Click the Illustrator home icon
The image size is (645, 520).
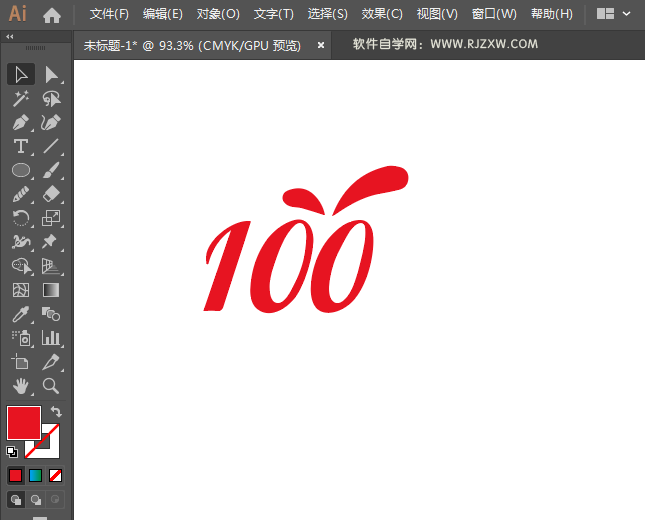[x=52, y=15]
